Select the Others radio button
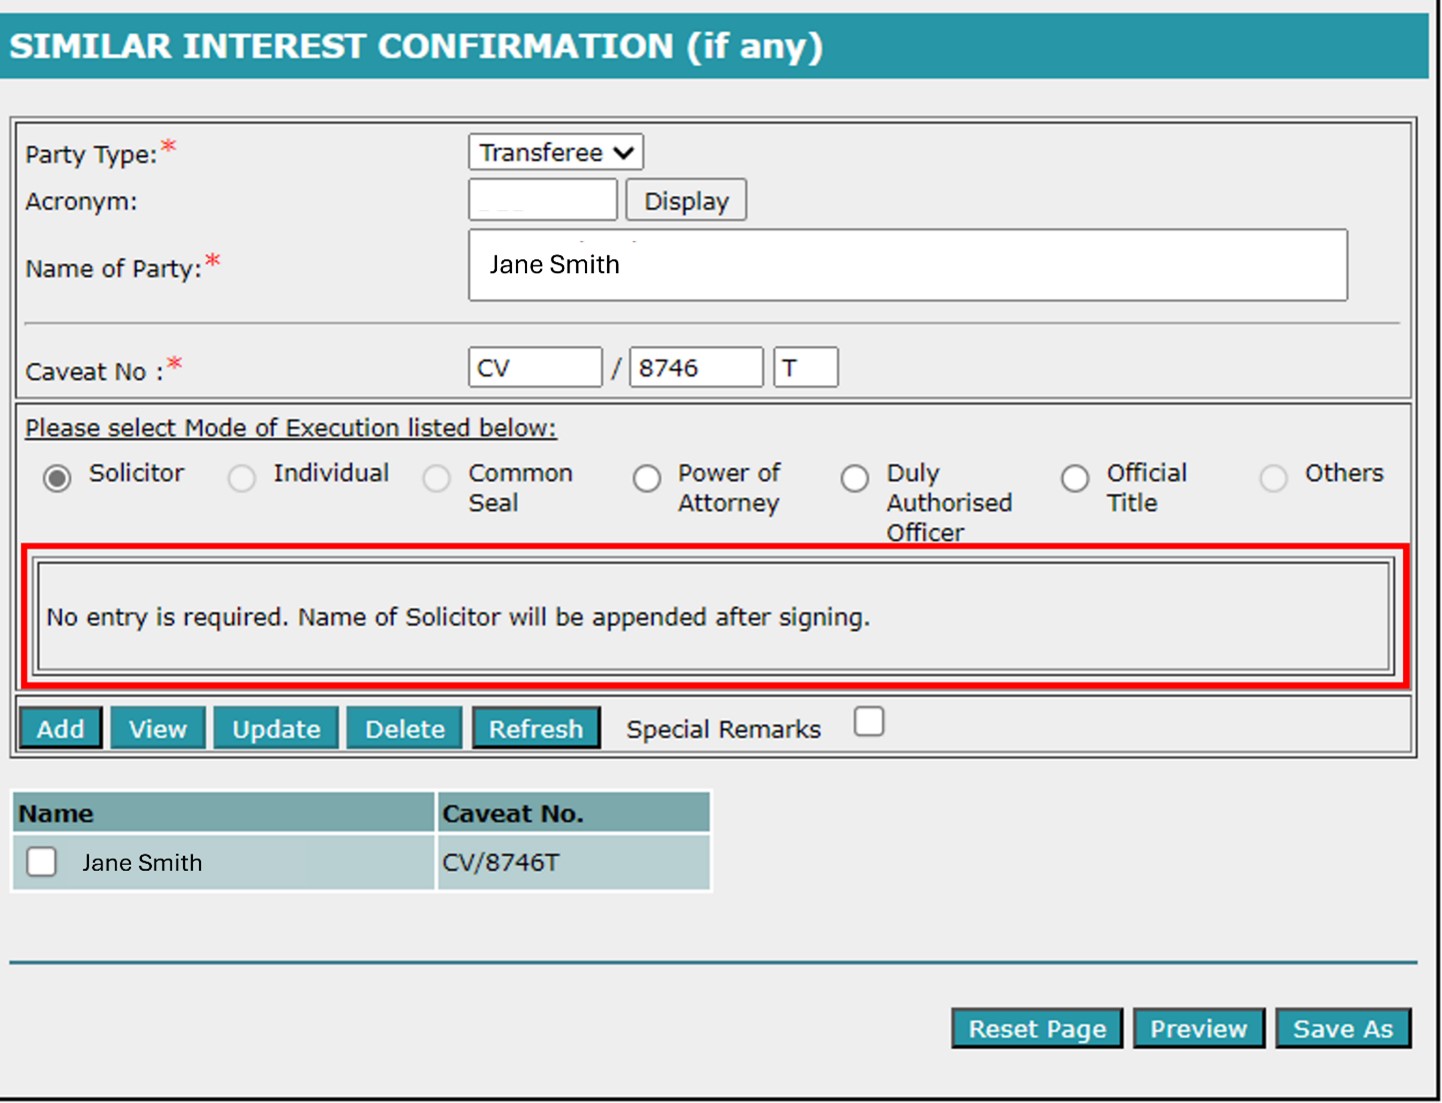 pyautogui.click(x=1273, y=478)
